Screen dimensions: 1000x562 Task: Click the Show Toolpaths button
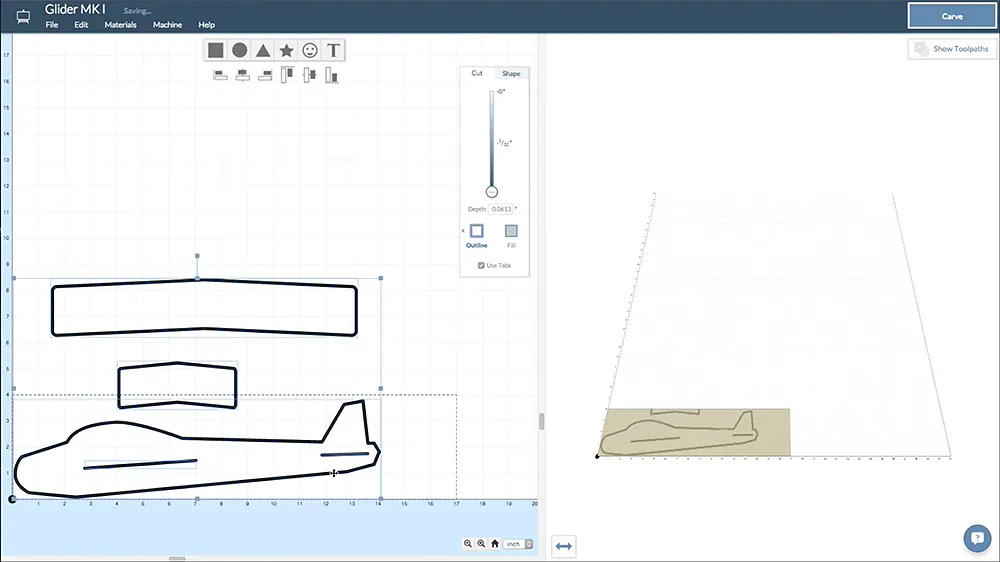(953, 49)
